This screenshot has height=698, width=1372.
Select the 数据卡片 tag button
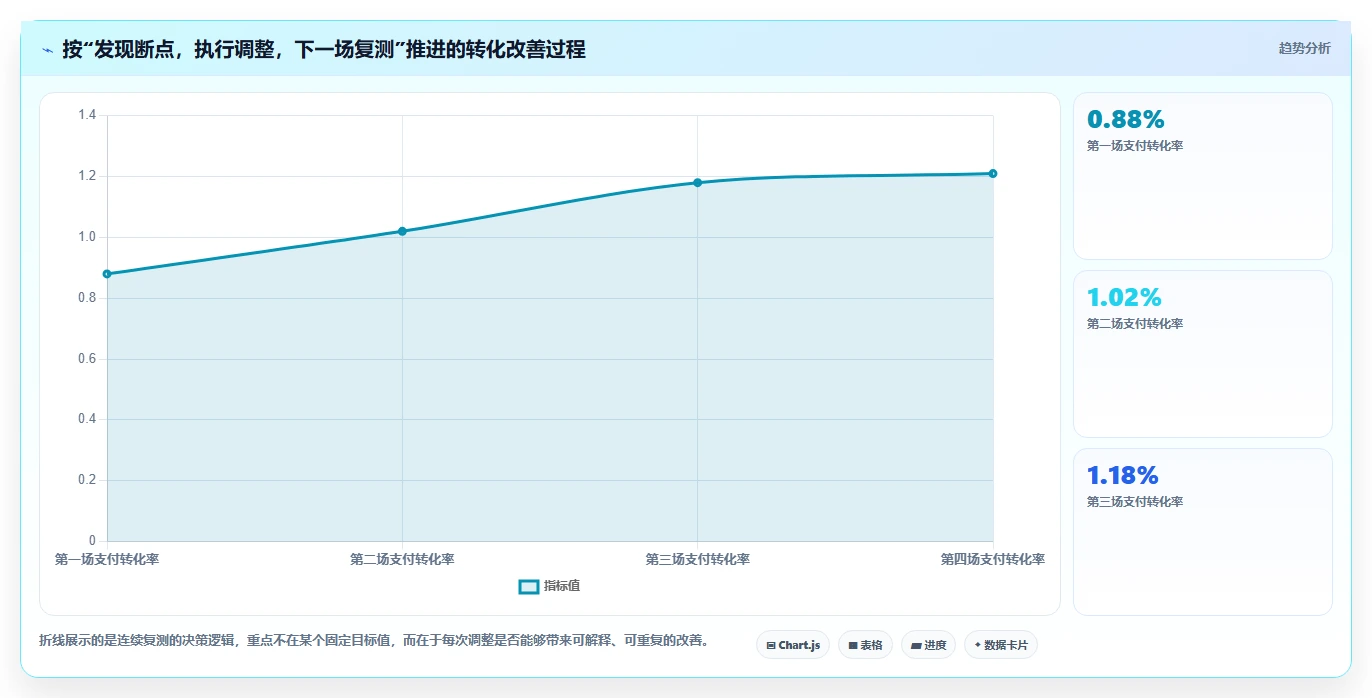[x=1001, y=645]
